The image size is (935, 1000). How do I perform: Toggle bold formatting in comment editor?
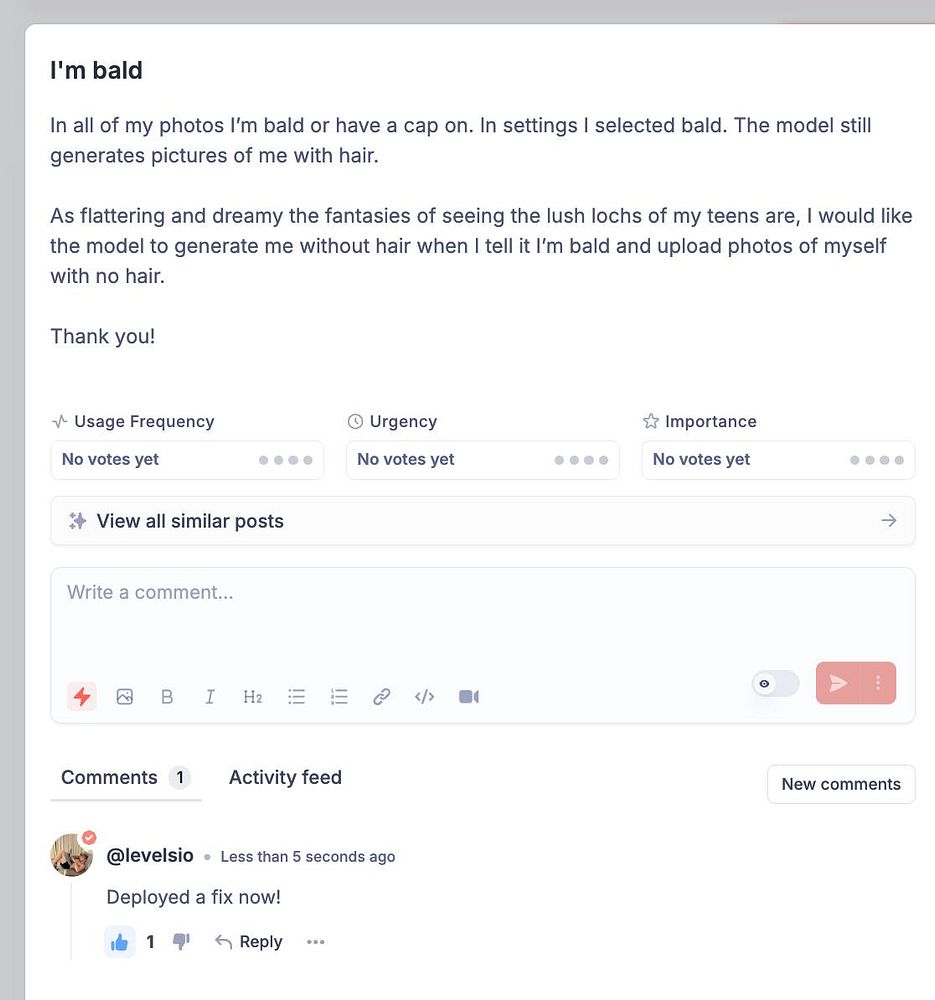[x=167, y=697]
